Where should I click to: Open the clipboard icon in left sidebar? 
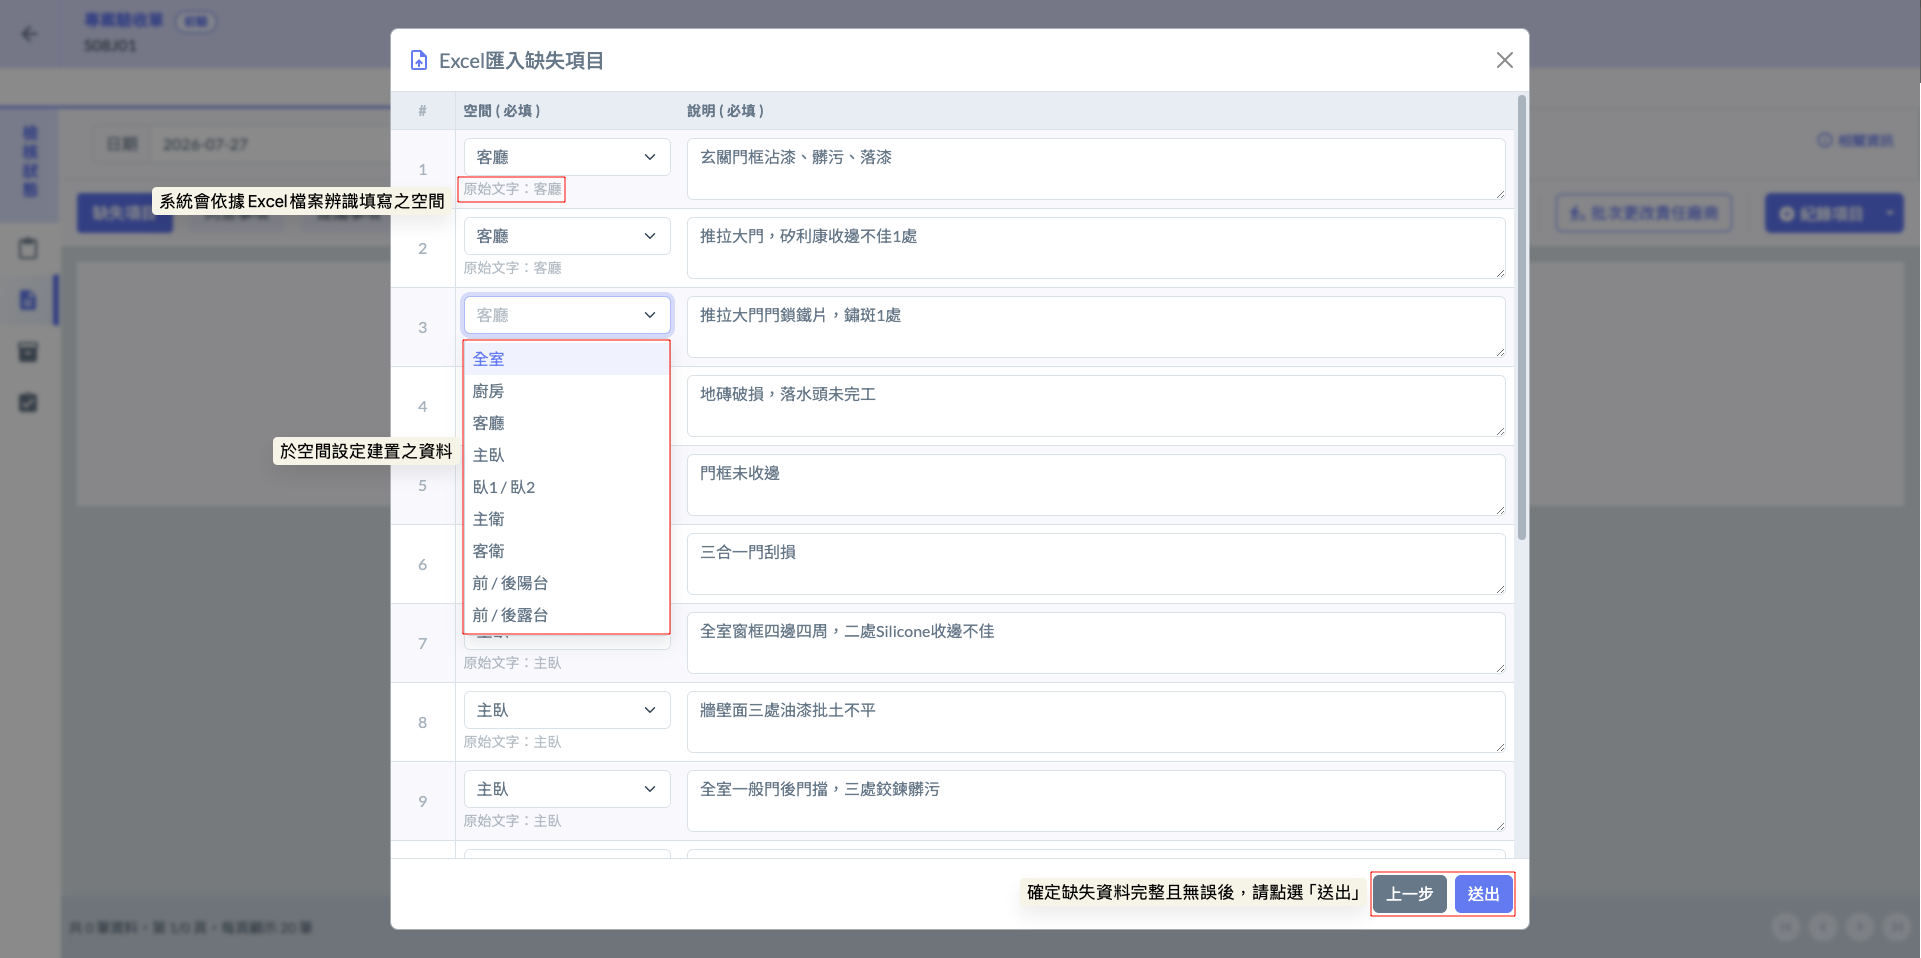click(28, 248)
